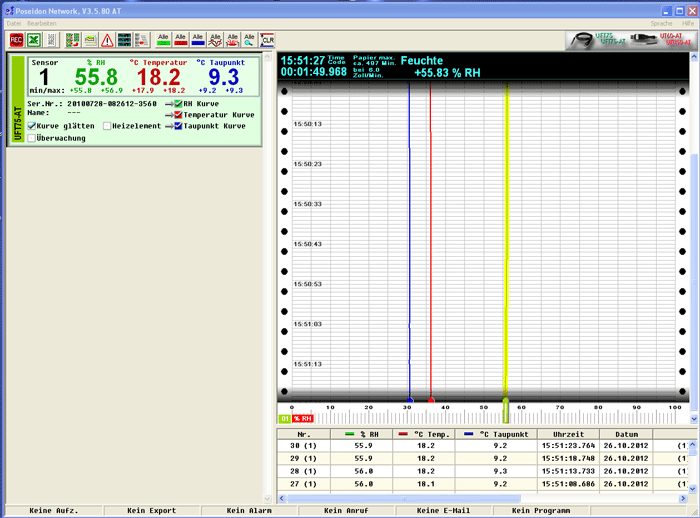Click the table vertical scroll down arrow
This screenshot has width=700, height=518.
(x=692, y=489)
